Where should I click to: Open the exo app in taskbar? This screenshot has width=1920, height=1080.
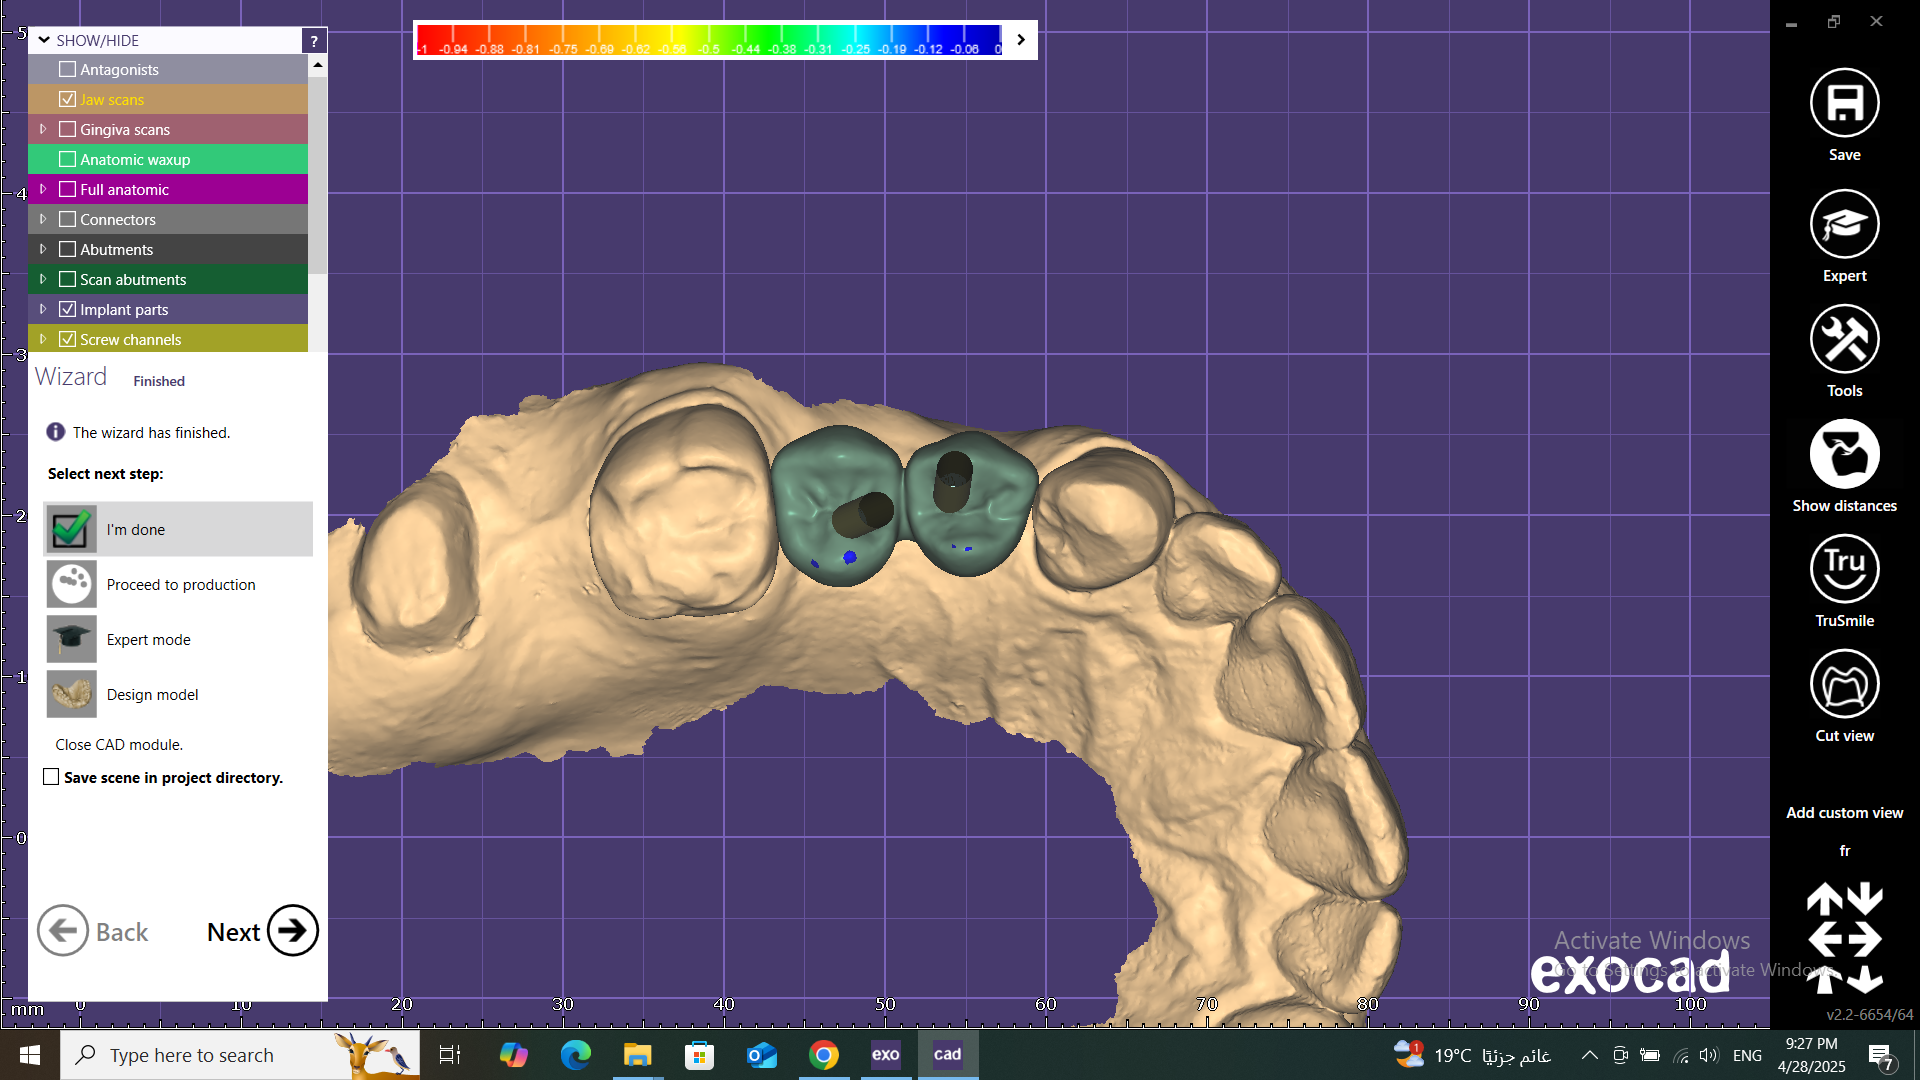click(885, 1054)
